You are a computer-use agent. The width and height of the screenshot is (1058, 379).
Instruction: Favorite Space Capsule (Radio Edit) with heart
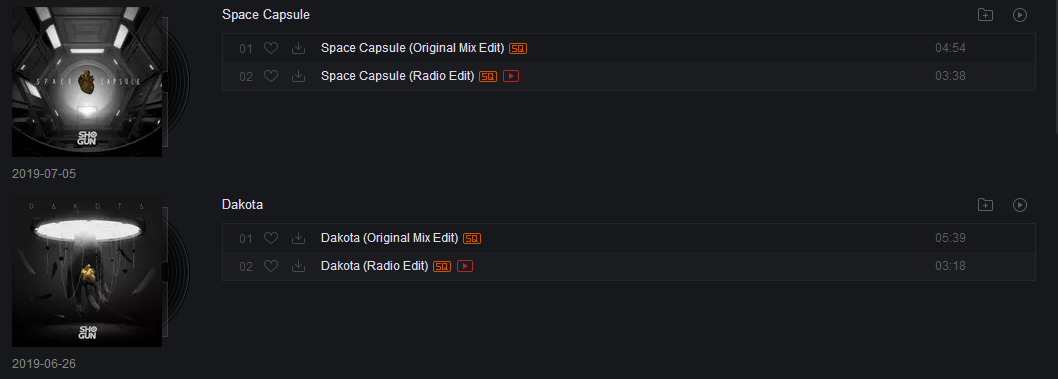pyautogui.click(x=271, y=76)
